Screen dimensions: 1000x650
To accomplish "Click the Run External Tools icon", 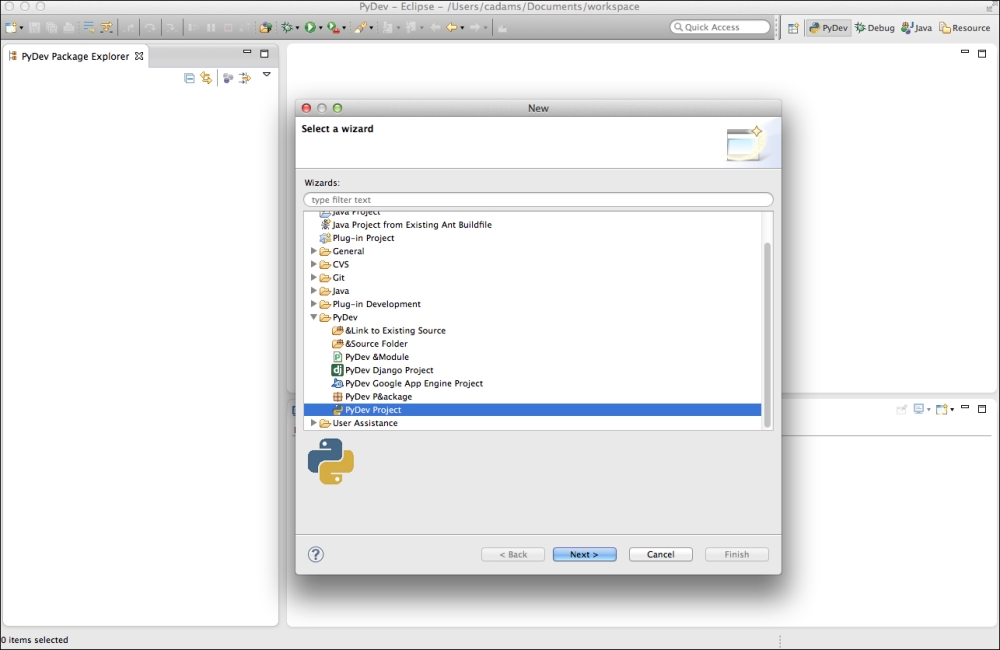I will (333, 27).
